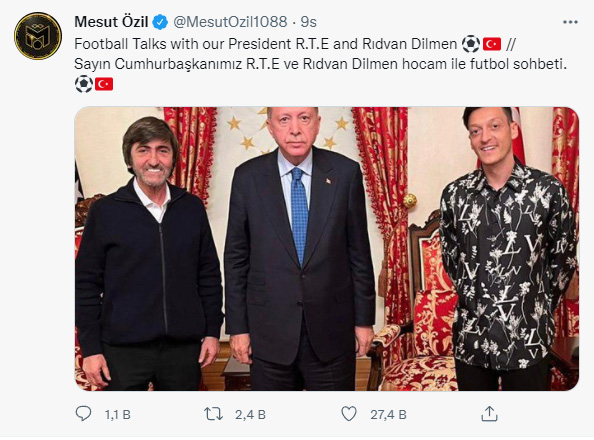
Task: Open the @MesutOzil1088 handle link
Action: point(230,22)
